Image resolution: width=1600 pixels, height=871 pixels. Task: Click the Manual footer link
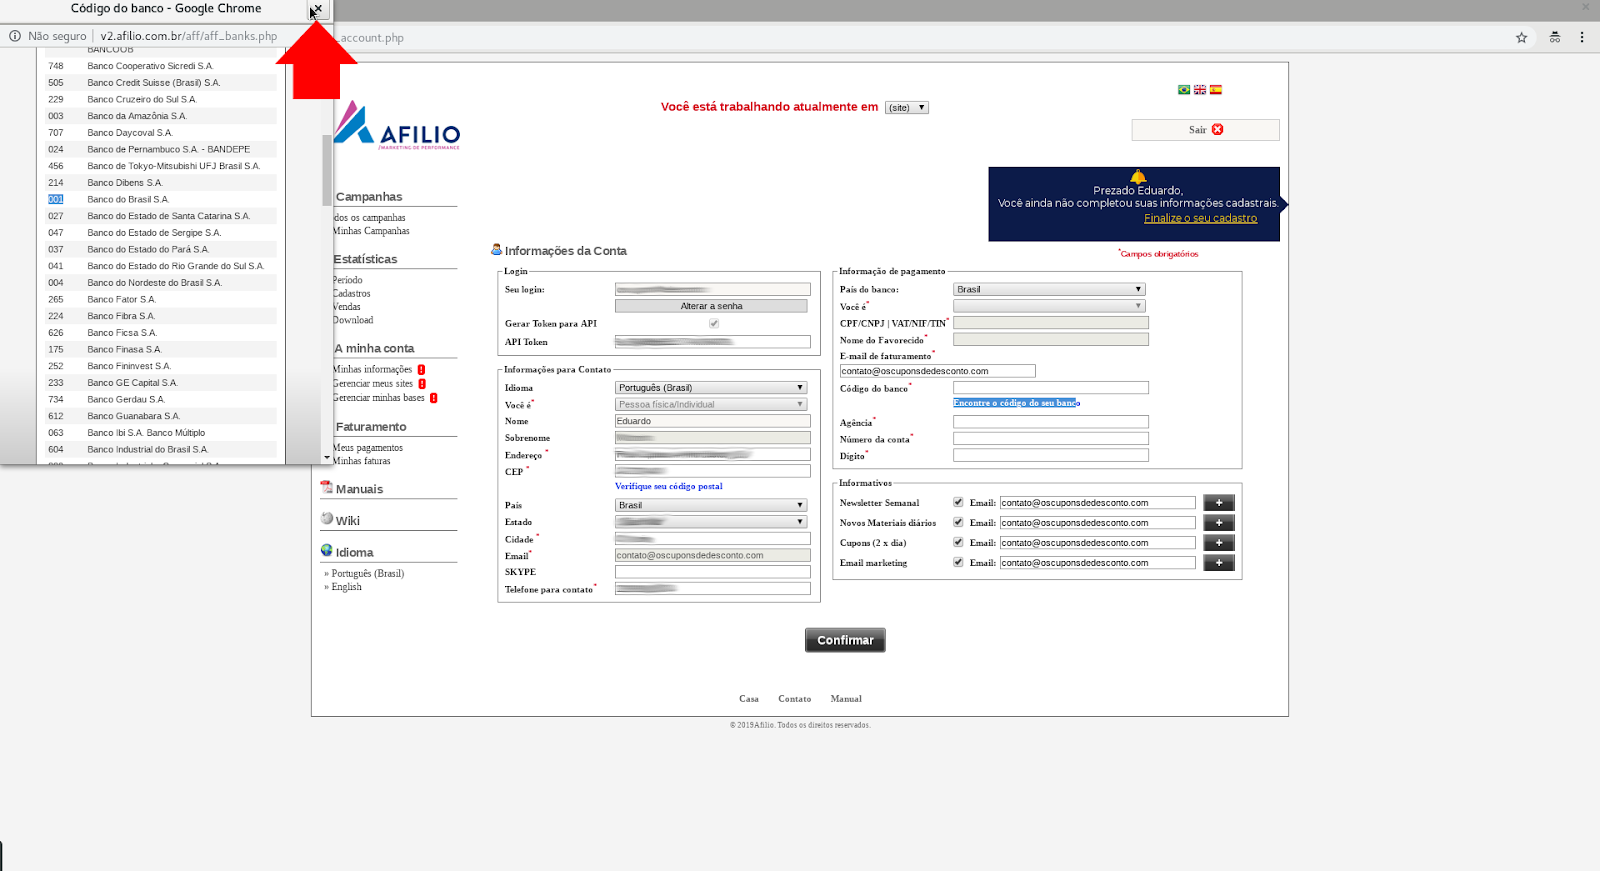pyautogui.click(x=846, y=699)
